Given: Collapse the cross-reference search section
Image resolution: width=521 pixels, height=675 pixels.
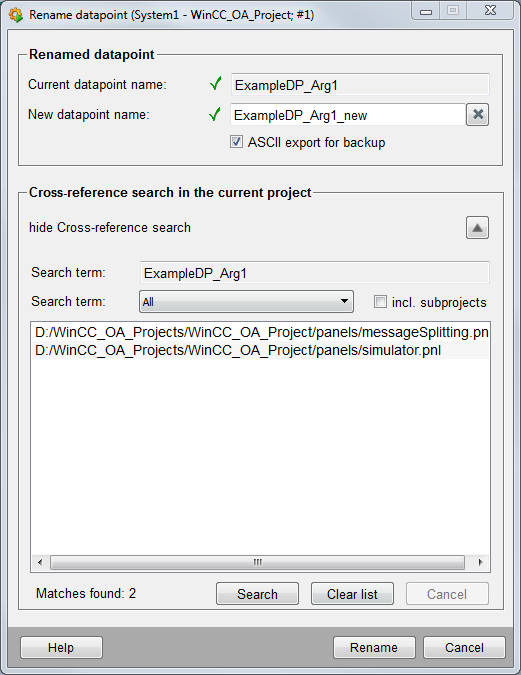Looking at the screenshot, I should click(x=477, y=227).
